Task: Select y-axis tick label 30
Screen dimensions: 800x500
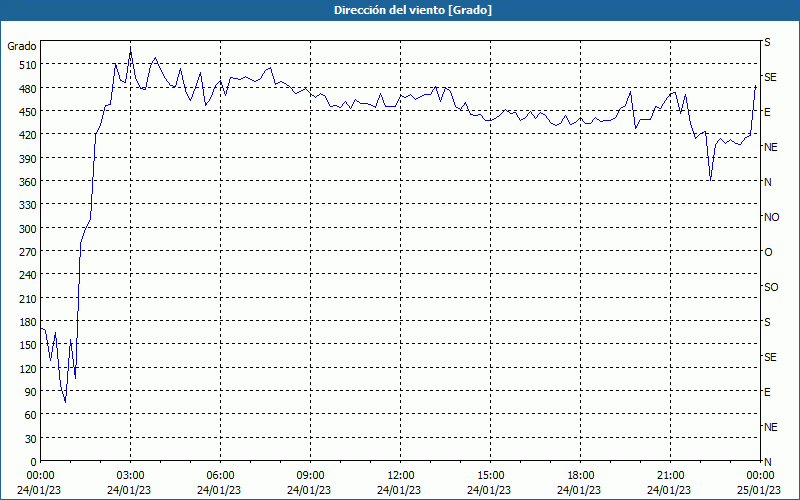Action: tap(30, 439)
